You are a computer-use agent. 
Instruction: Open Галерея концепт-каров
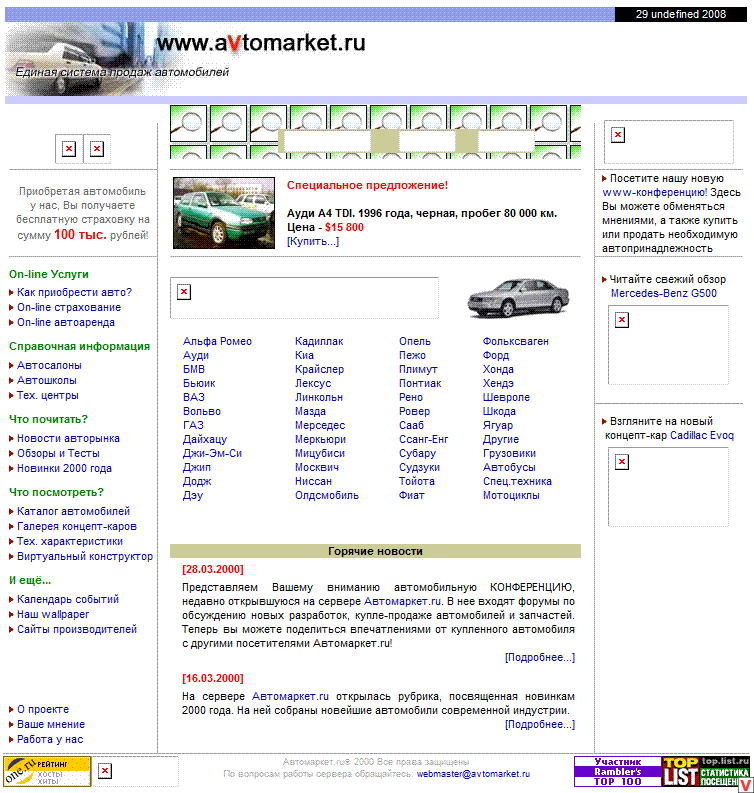pyautogui.click(x=77, y=526)
